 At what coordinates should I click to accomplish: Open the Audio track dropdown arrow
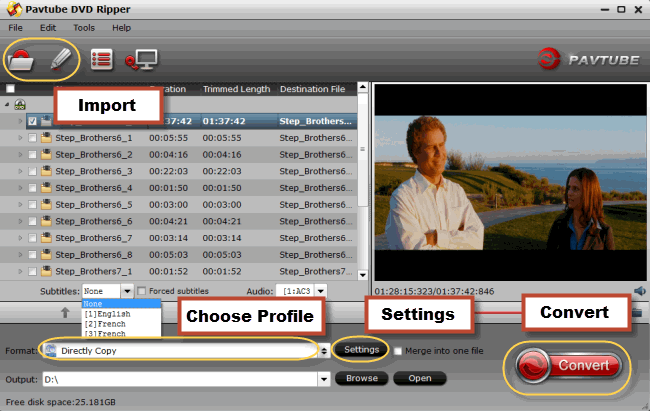(x=320, y=291)
